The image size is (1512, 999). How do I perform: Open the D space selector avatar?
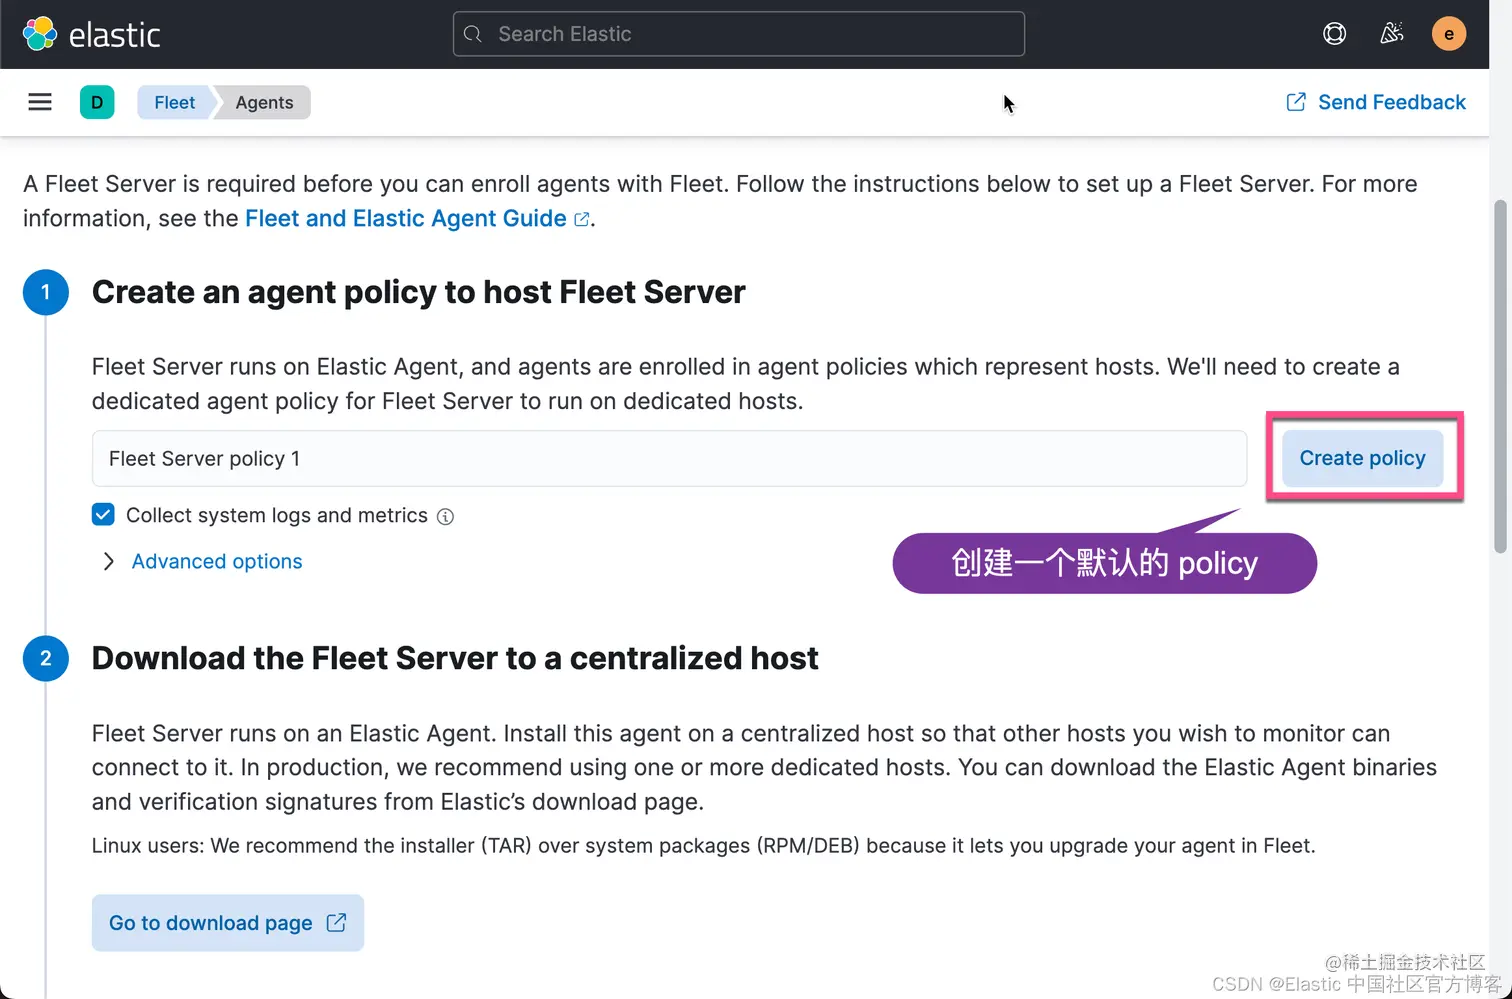(97, 102)
